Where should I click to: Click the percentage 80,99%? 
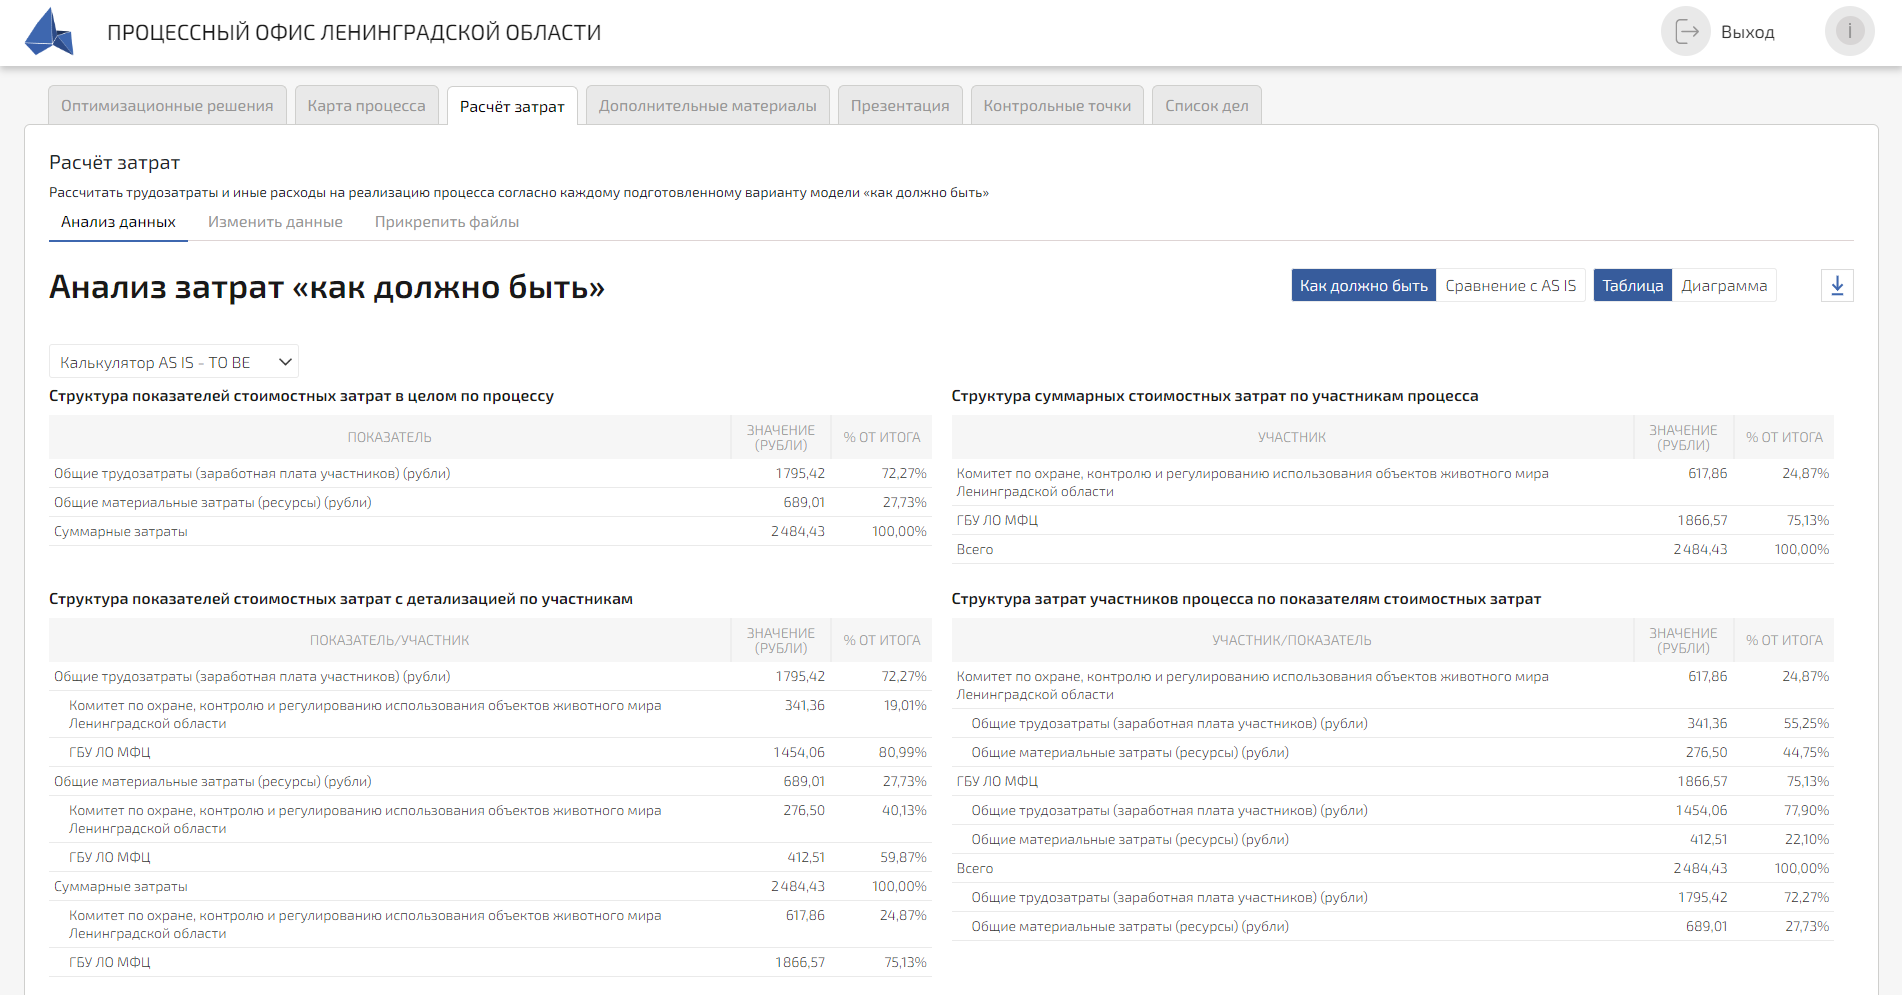tap(903, 753)
